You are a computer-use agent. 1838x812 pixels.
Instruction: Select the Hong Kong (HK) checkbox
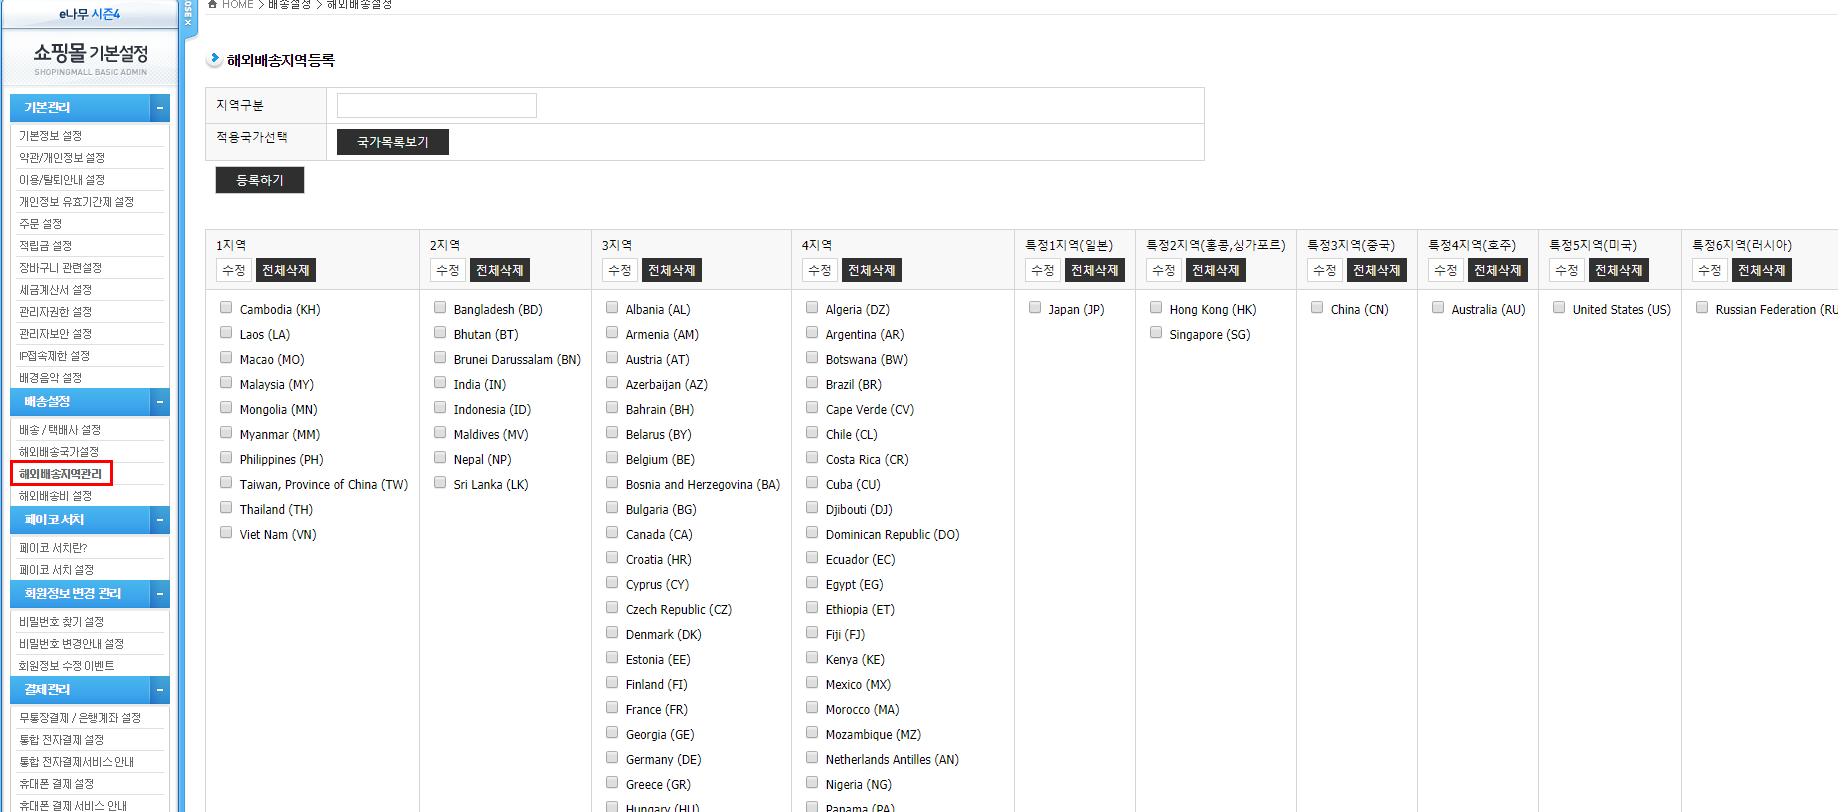click(1156, 308)
